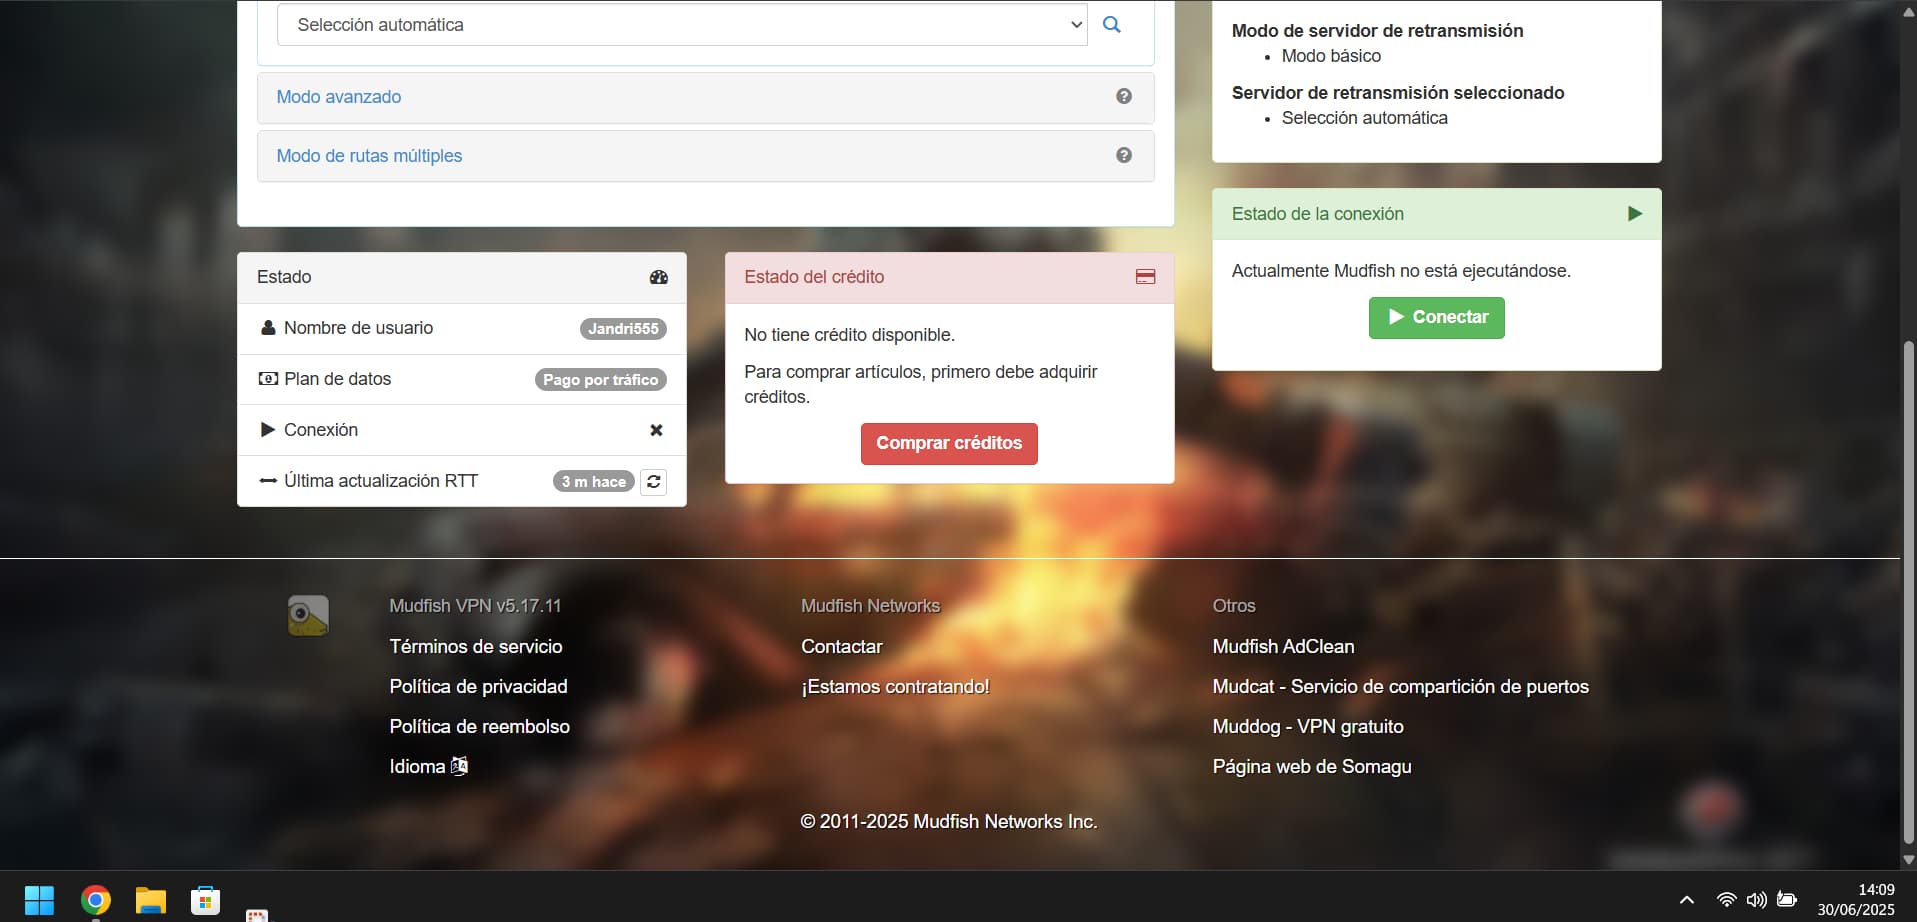Click the Plan de datos row label
This screenshot has height=922, width=1917.
(337, 379)
